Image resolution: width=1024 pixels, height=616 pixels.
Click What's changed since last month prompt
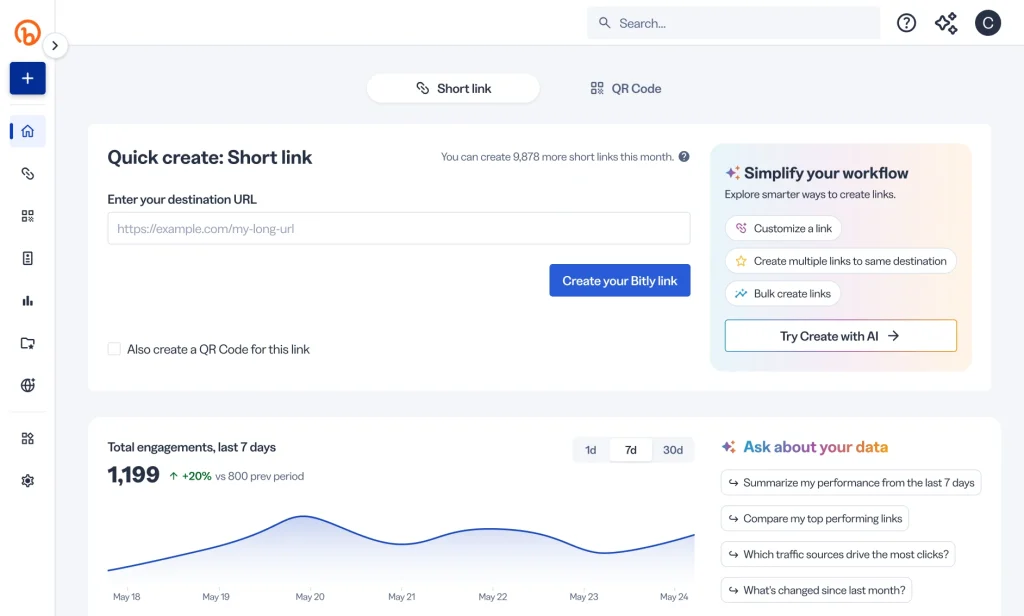click(816, 591)
